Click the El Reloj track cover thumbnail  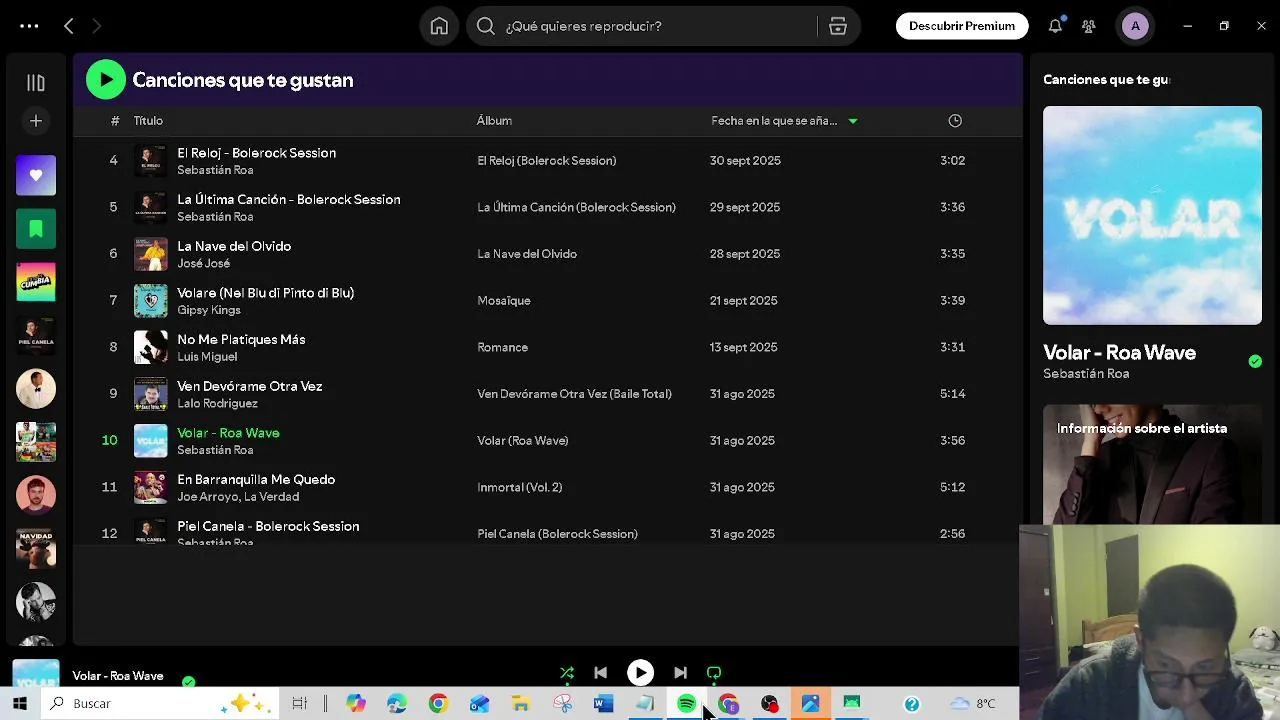click(x=151, y=160)
